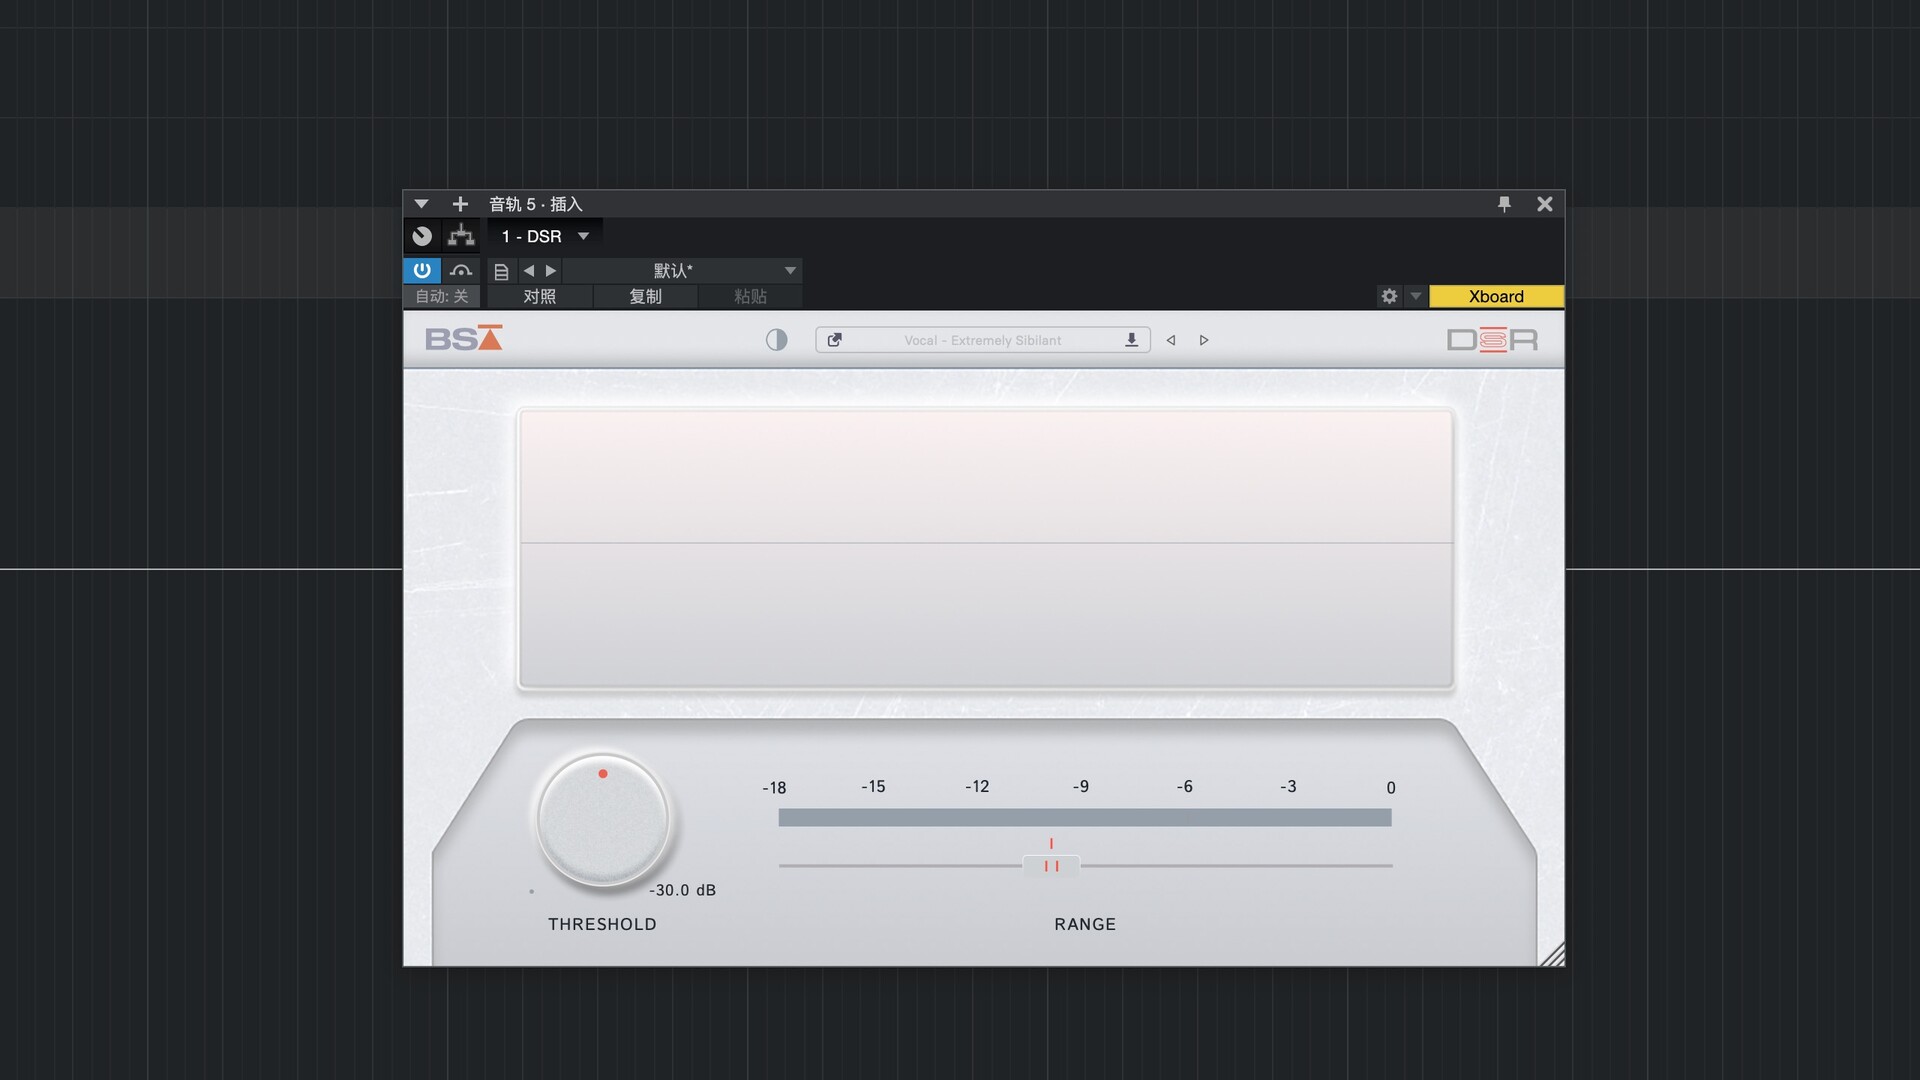
Task: Toggle automation mode 自动: 关
Action: point(442,297)
